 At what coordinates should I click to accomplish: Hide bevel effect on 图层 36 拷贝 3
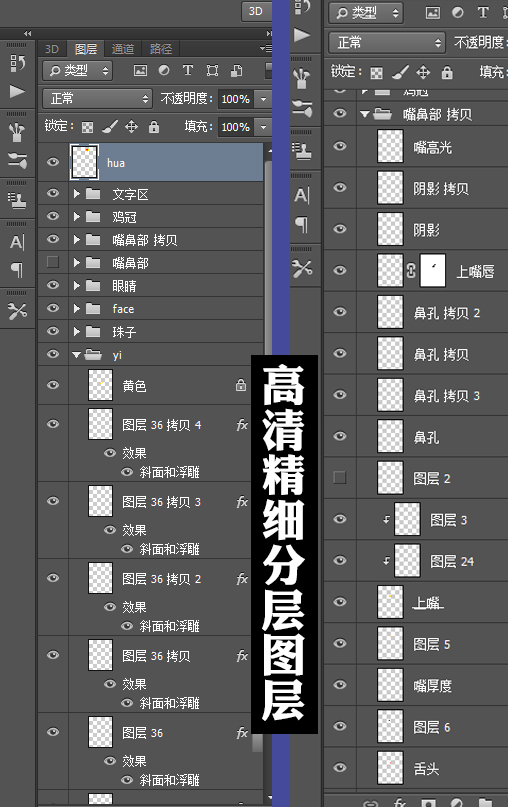coord(127,549)
